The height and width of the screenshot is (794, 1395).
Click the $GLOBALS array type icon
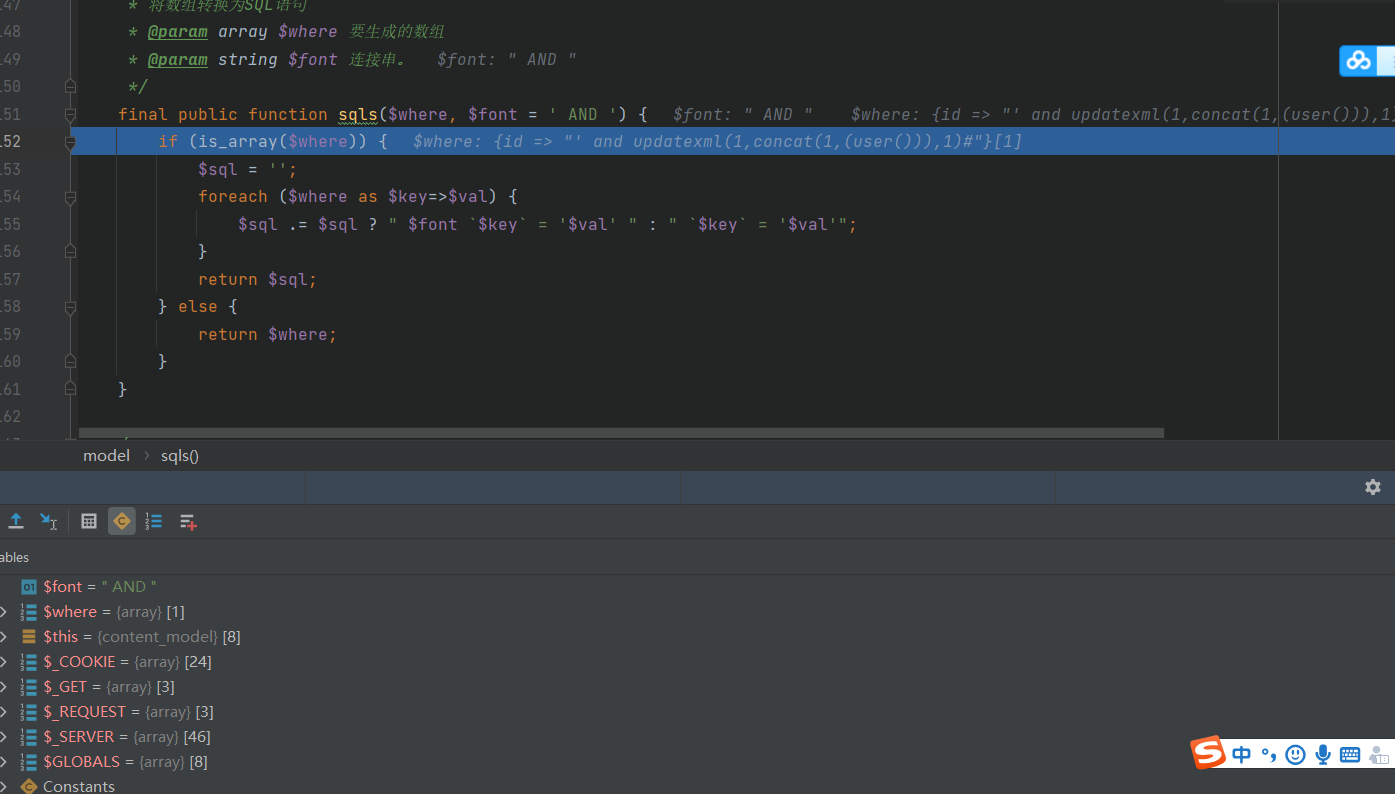pyautogui.click(x=29, y=762)
